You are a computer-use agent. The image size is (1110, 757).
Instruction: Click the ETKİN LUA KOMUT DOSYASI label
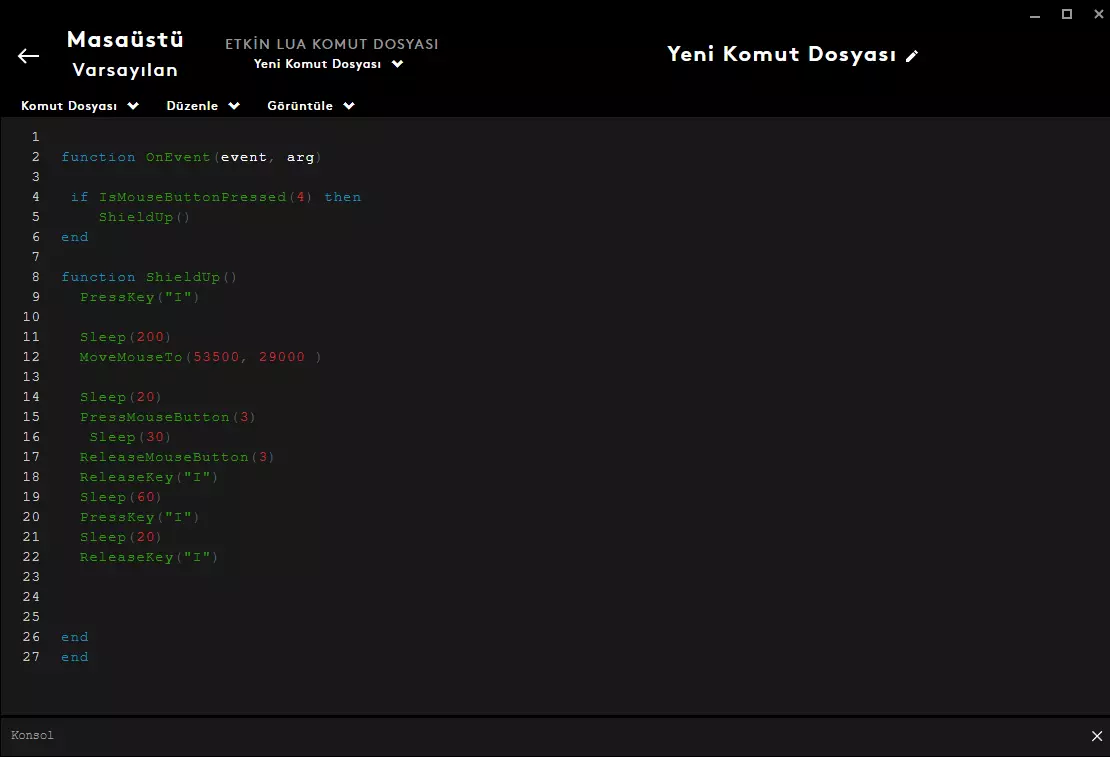pos(332,44)
